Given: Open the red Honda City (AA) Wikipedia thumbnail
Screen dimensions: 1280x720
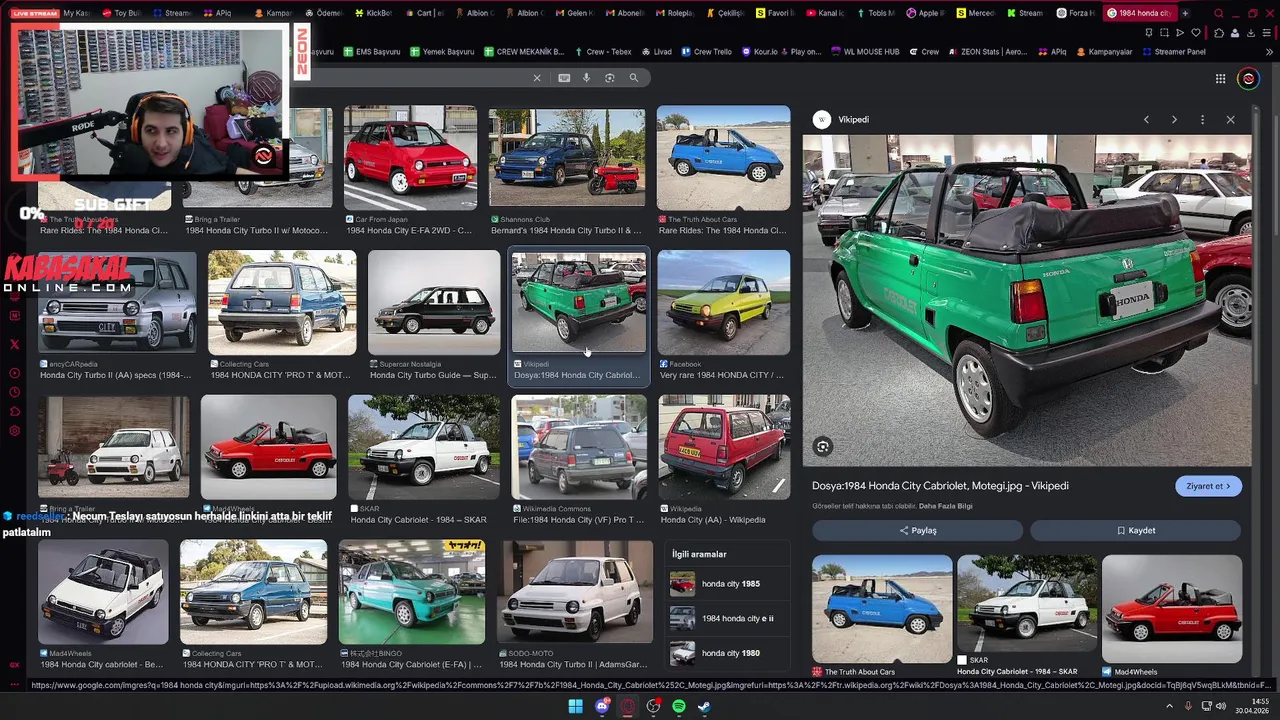Looking at the screenshot, I should pyautogui.click(x=724, y=447).
